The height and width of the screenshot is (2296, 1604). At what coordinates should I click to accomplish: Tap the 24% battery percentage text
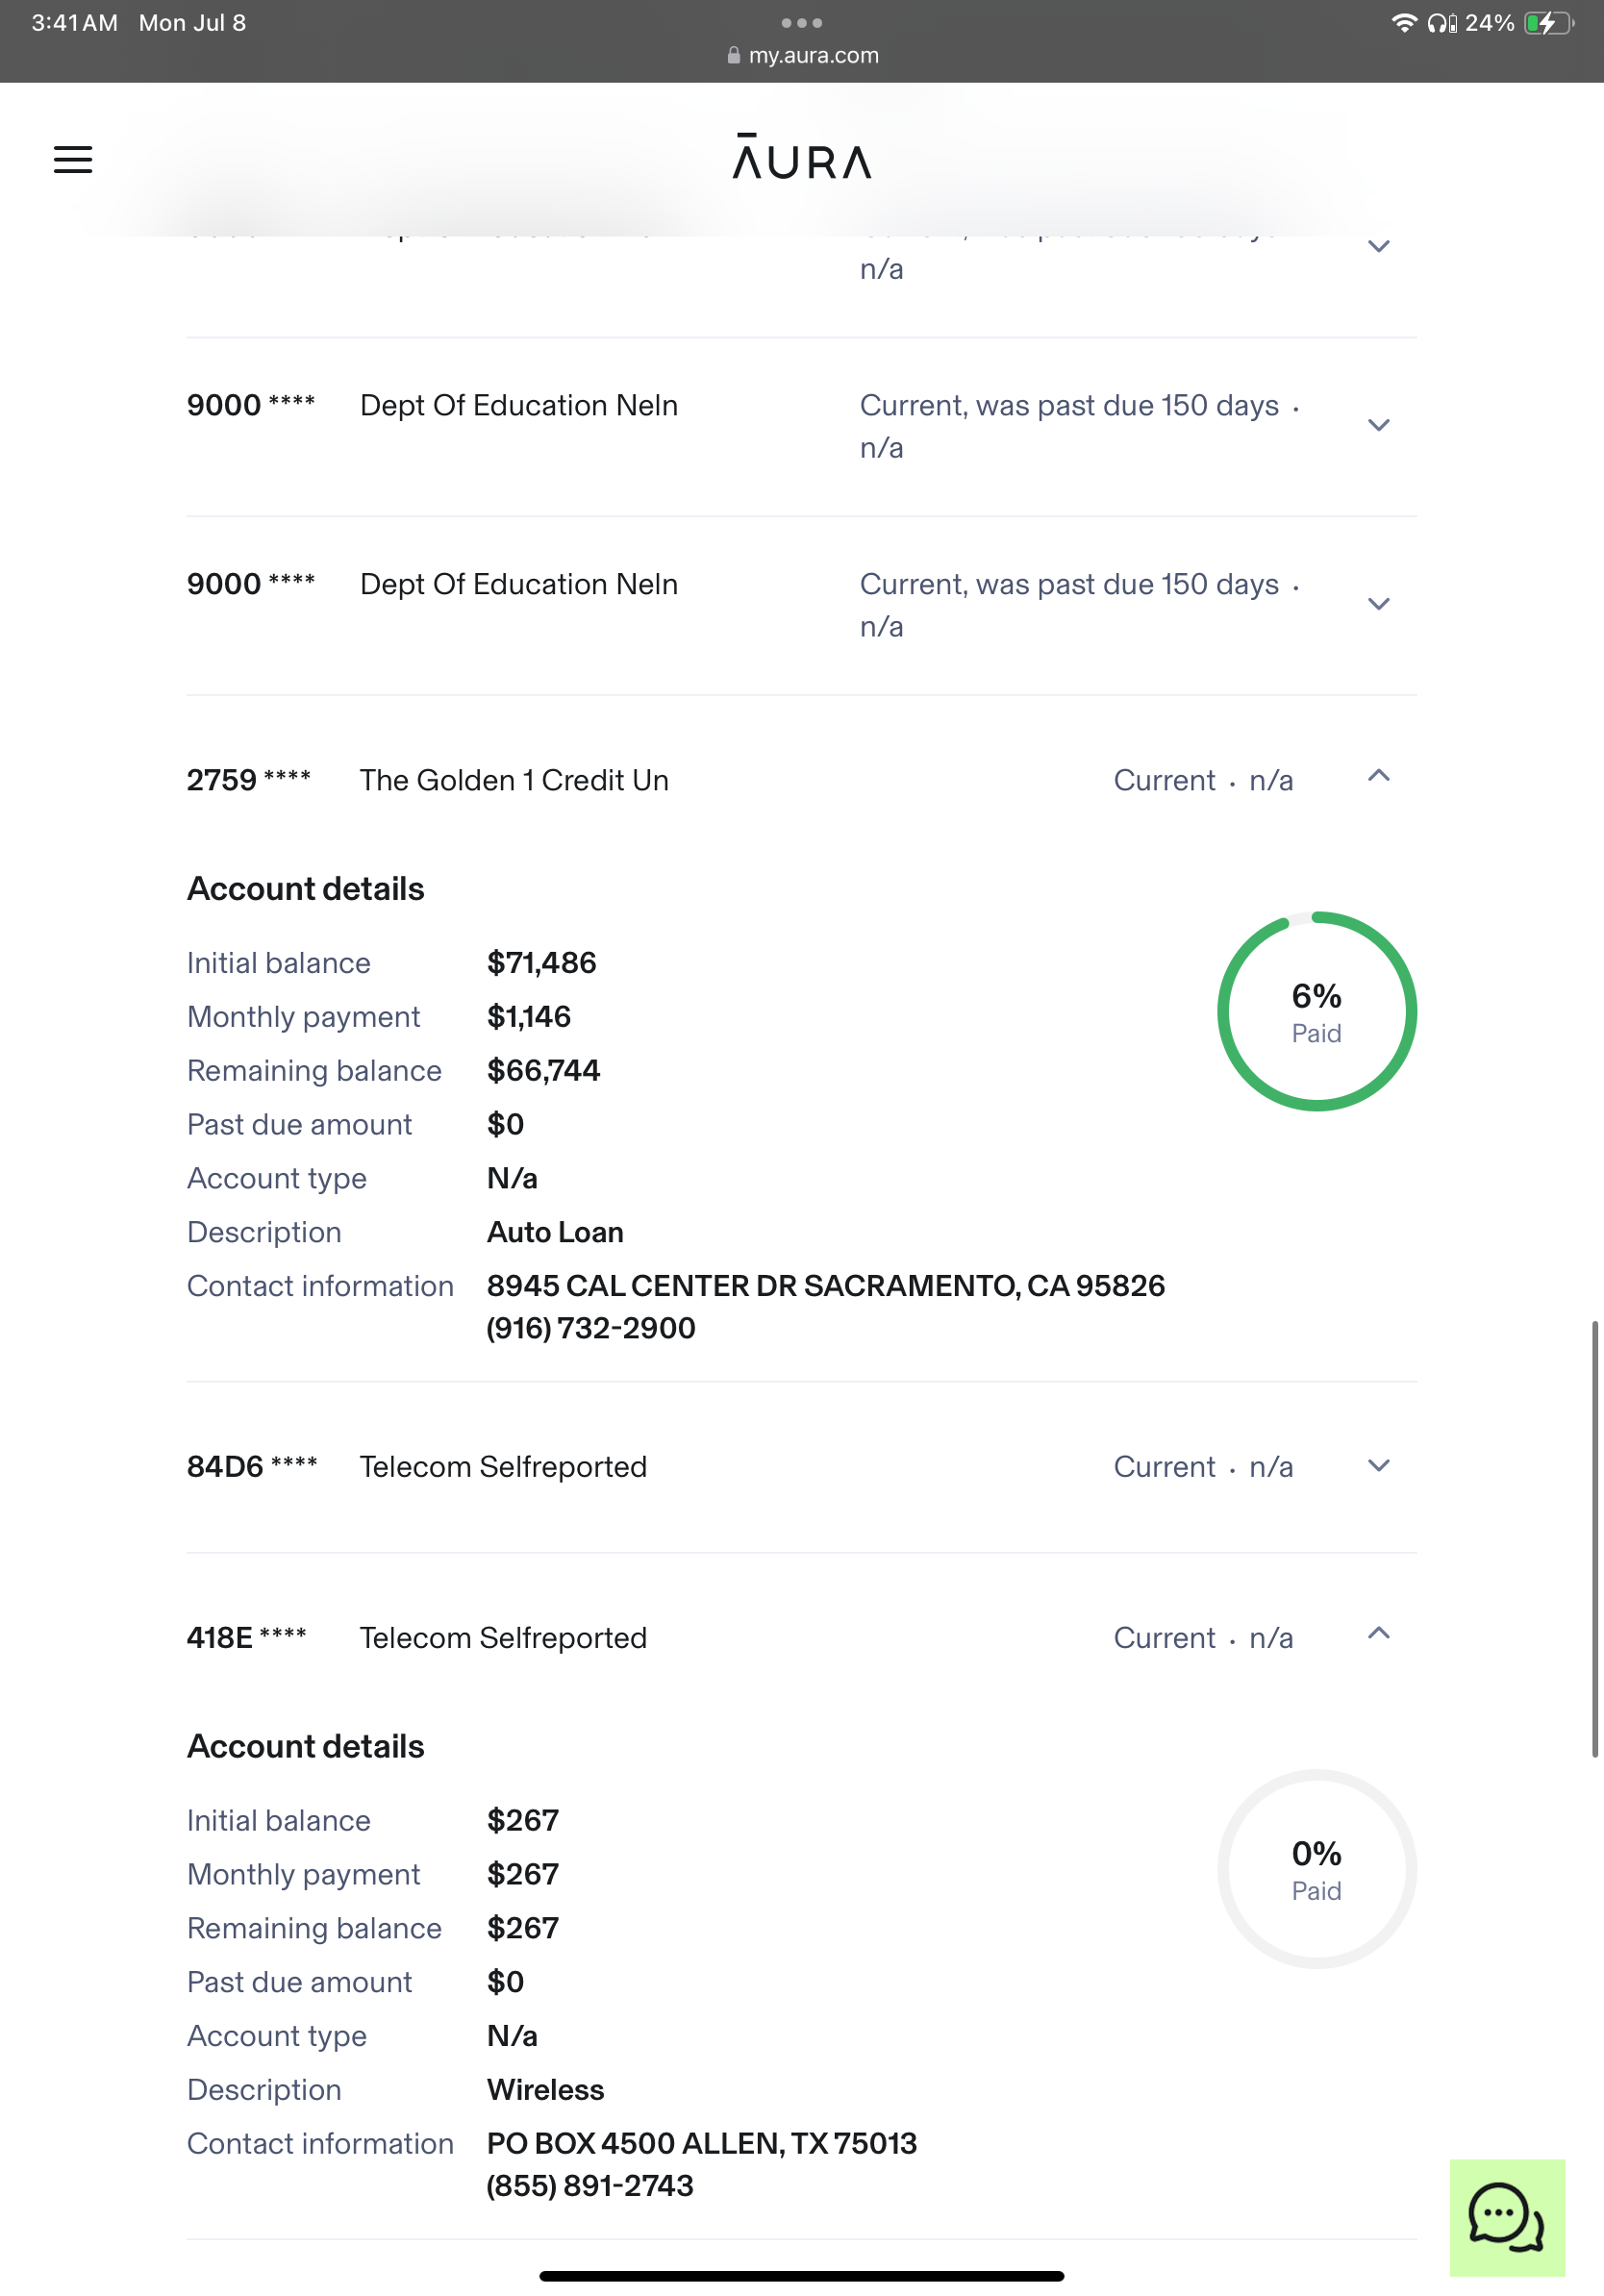tap(1490, 23)
